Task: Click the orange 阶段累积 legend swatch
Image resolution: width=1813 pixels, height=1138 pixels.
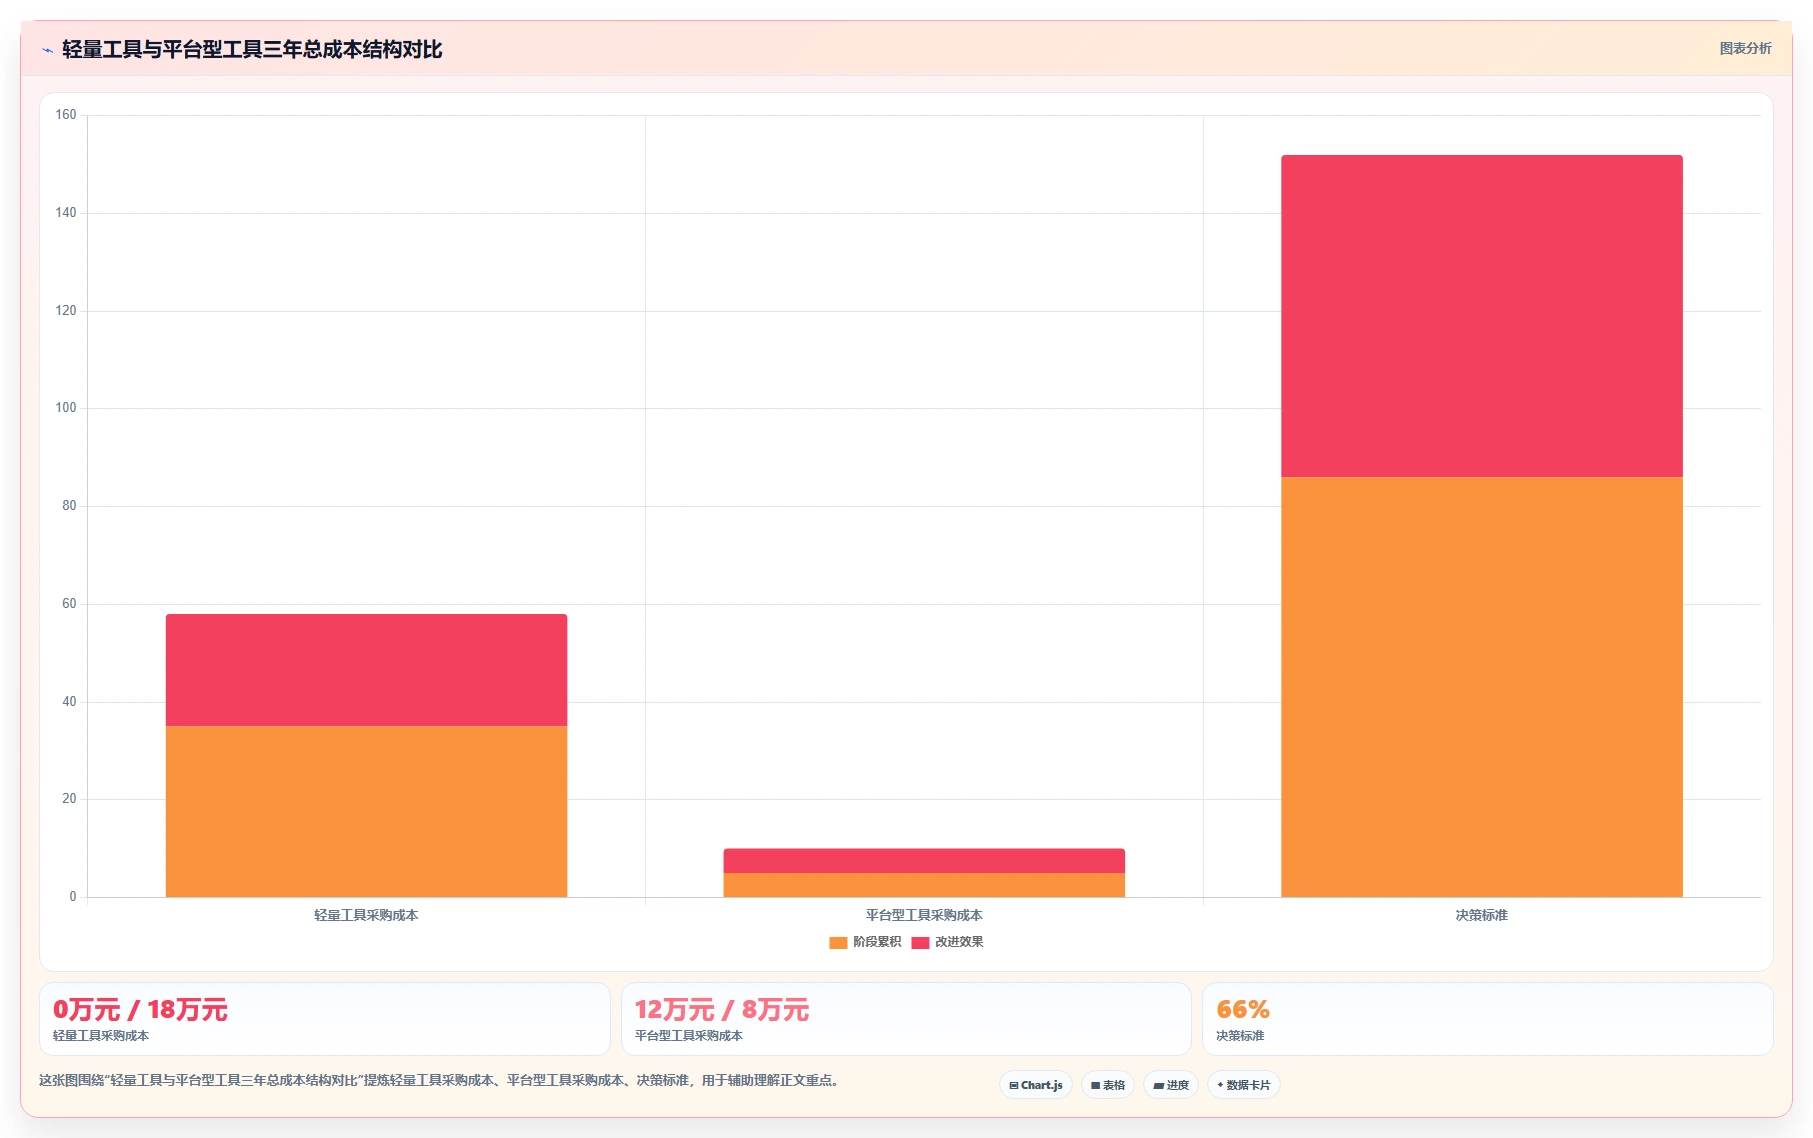Action: tap(838, 943)
